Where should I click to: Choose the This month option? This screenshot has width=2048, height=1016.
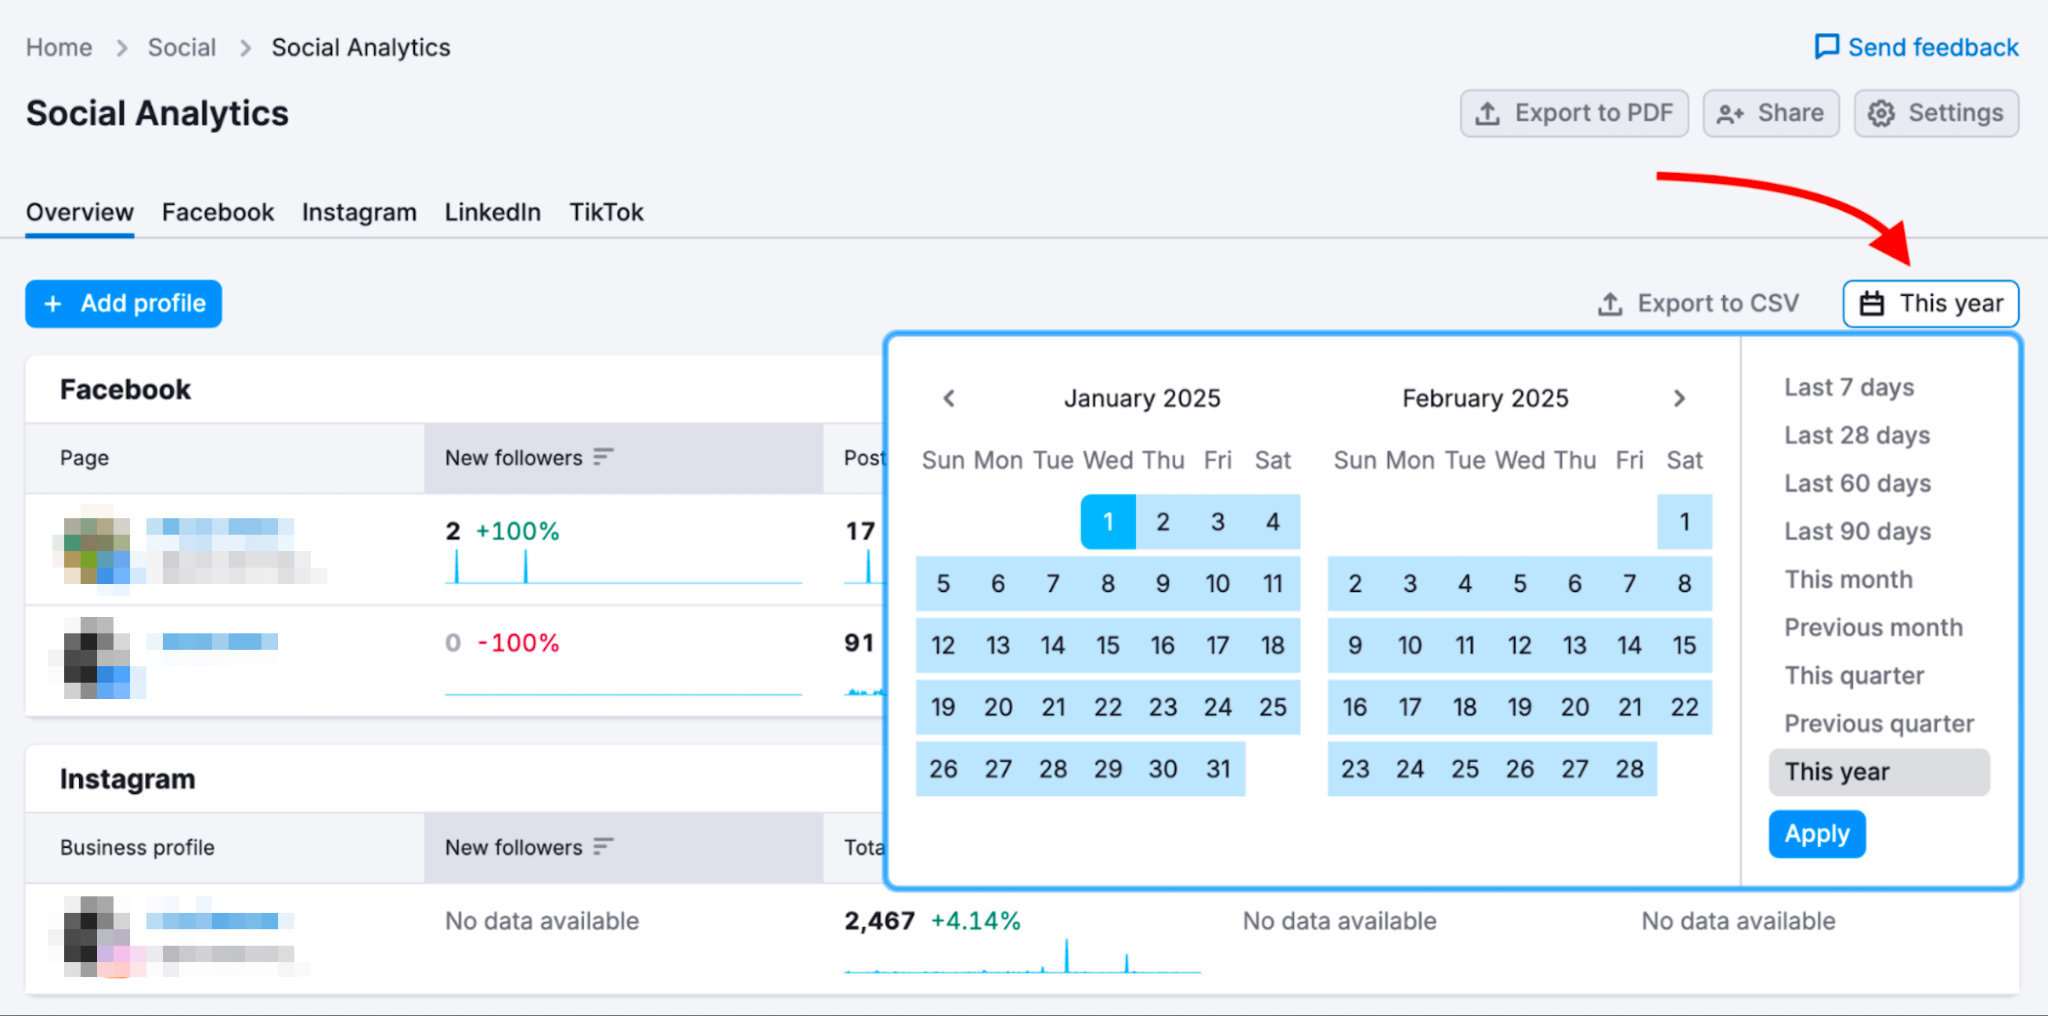[x=1849, y=579]
